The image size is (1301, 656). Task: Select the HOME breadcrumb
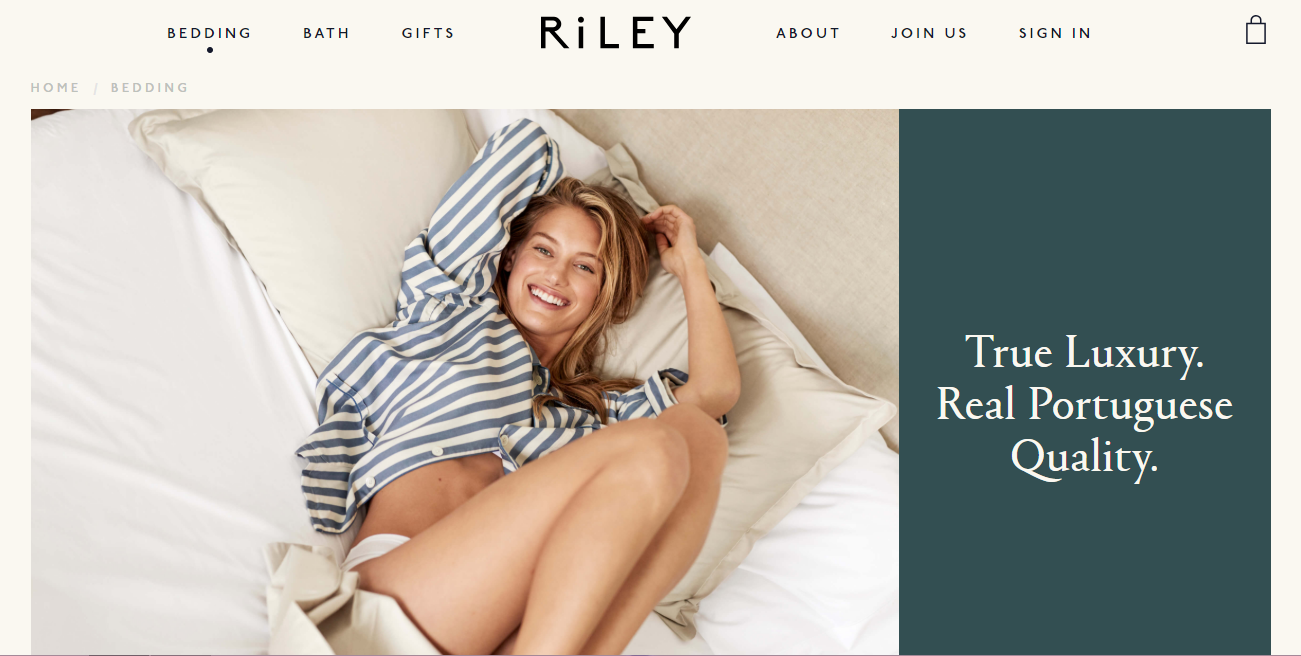coord(55,88)
